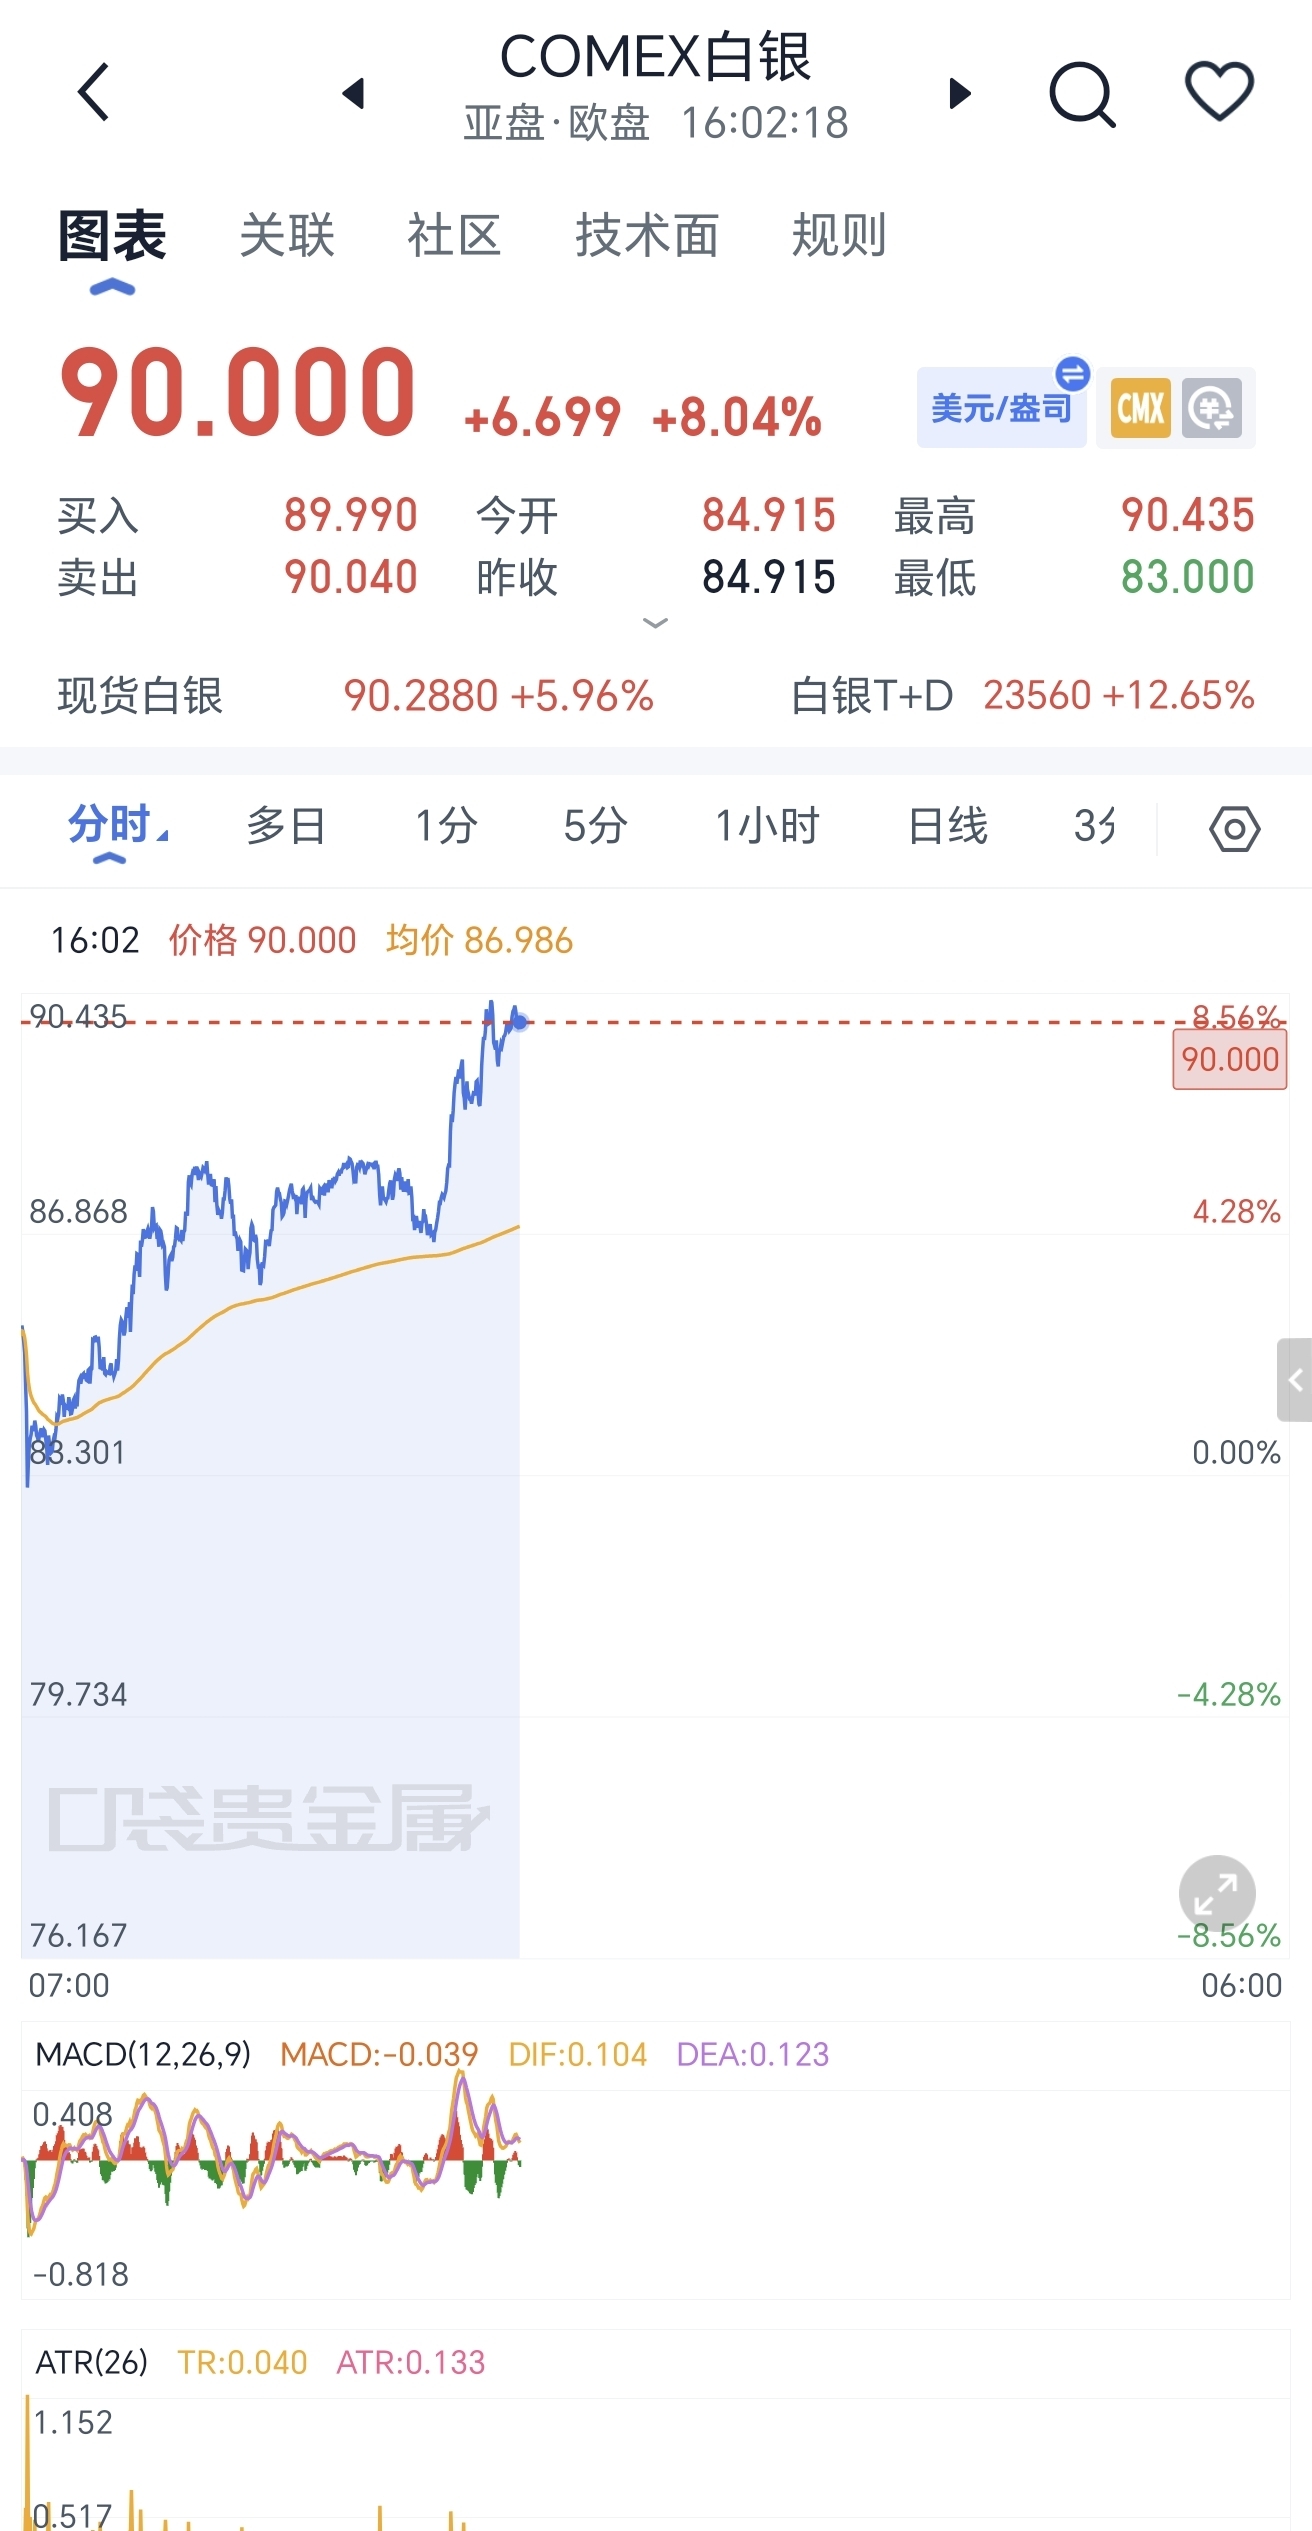Open 白银T+D quote link
The image size is (1312, 2531).
pyautogui.click(x=1022, y=695)
